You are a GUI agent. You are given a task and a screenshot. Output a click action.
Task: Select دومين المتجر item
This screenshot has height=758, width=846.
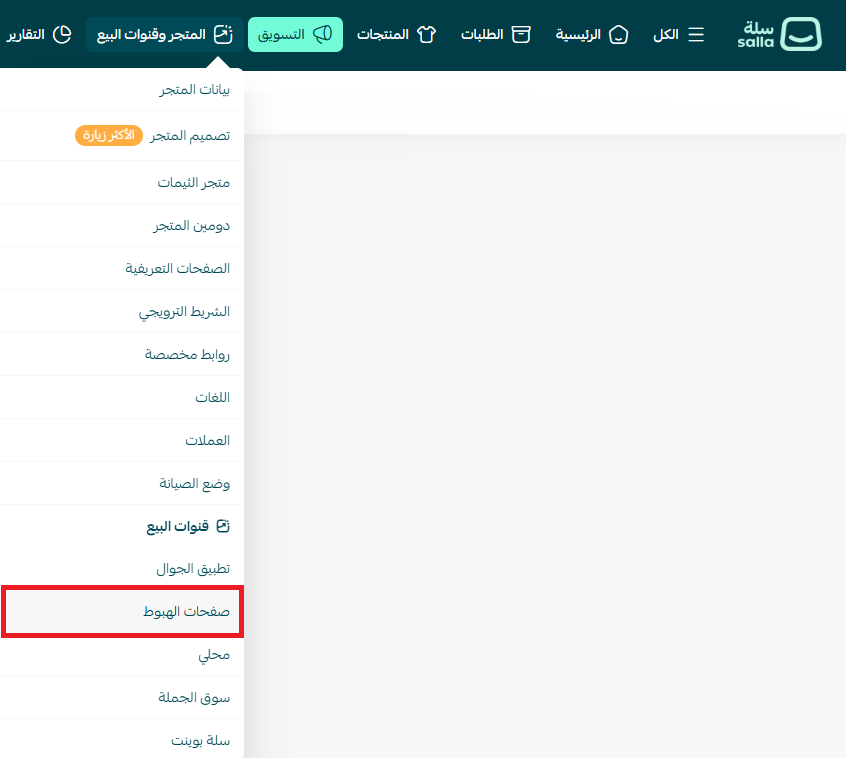122,226
